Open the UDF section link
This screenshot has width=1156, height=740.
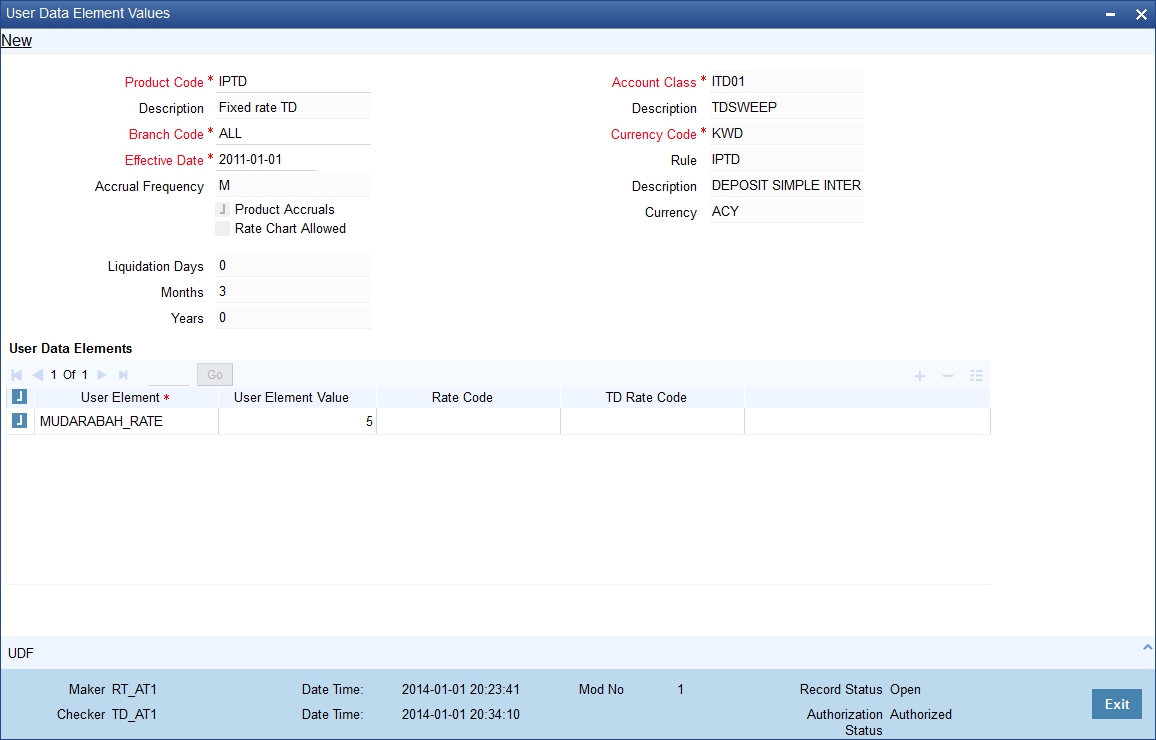[x=21, y=653]
